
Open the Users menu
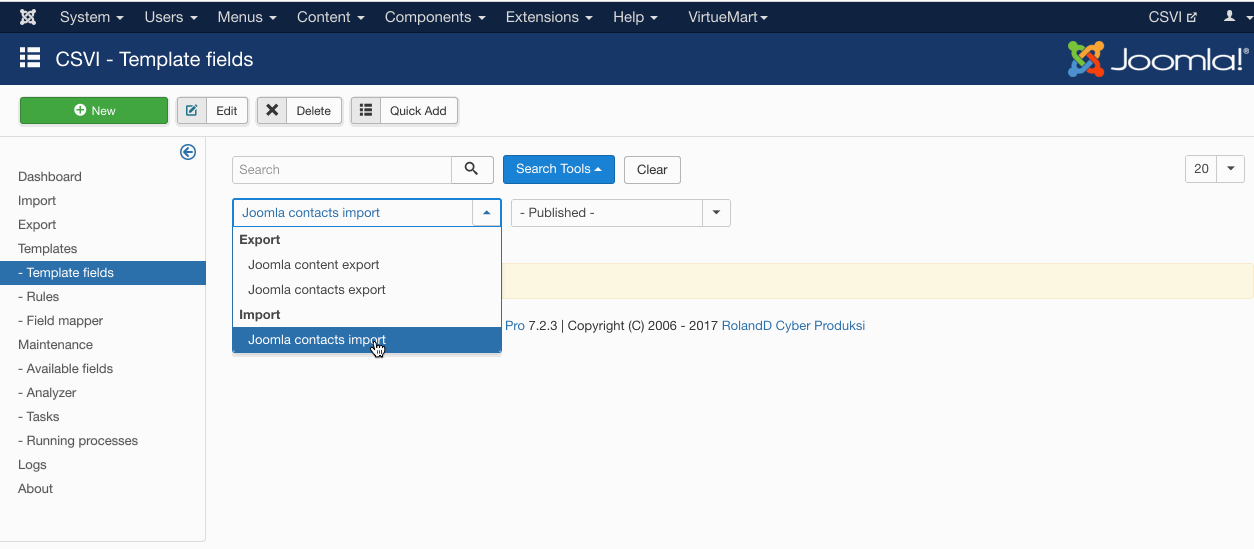[170, 17]
